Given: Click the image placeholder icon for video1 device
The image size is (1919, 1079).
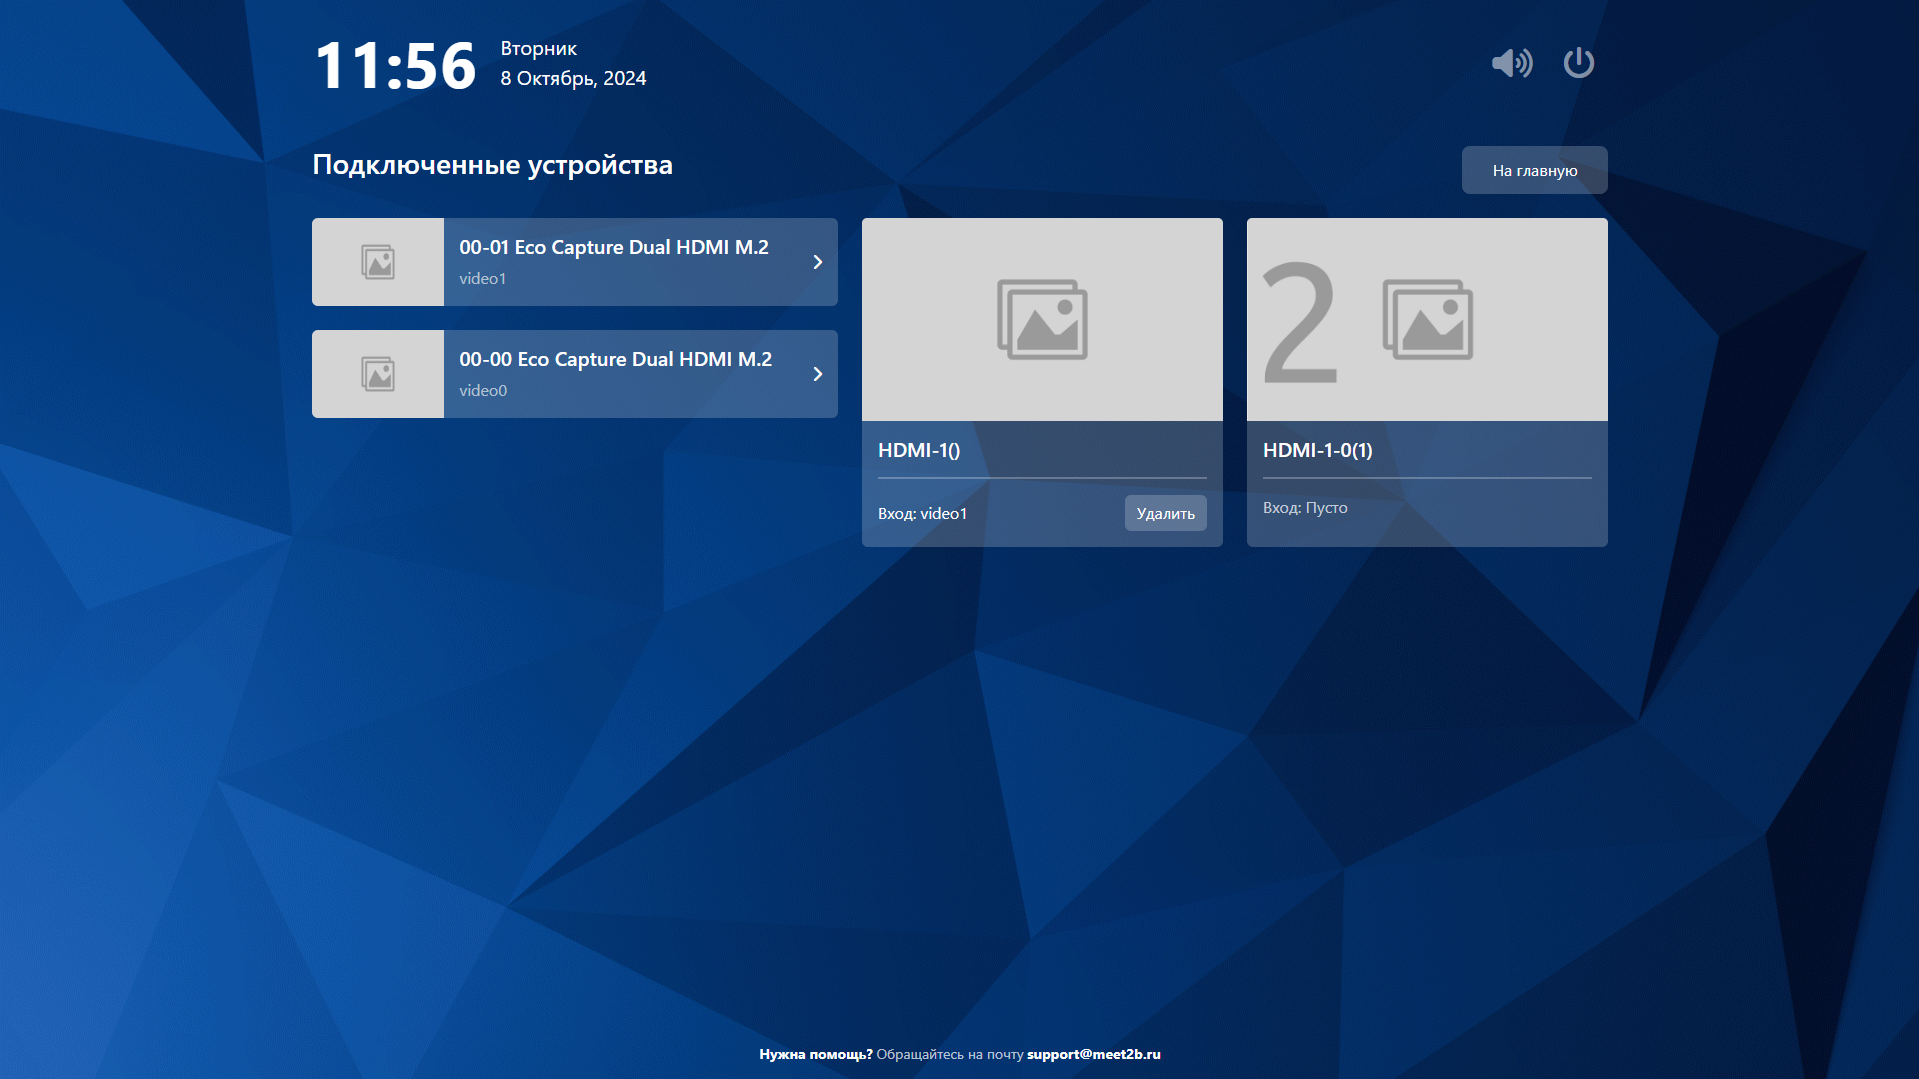Looking at the screenshot, I should tap(378, 262).
